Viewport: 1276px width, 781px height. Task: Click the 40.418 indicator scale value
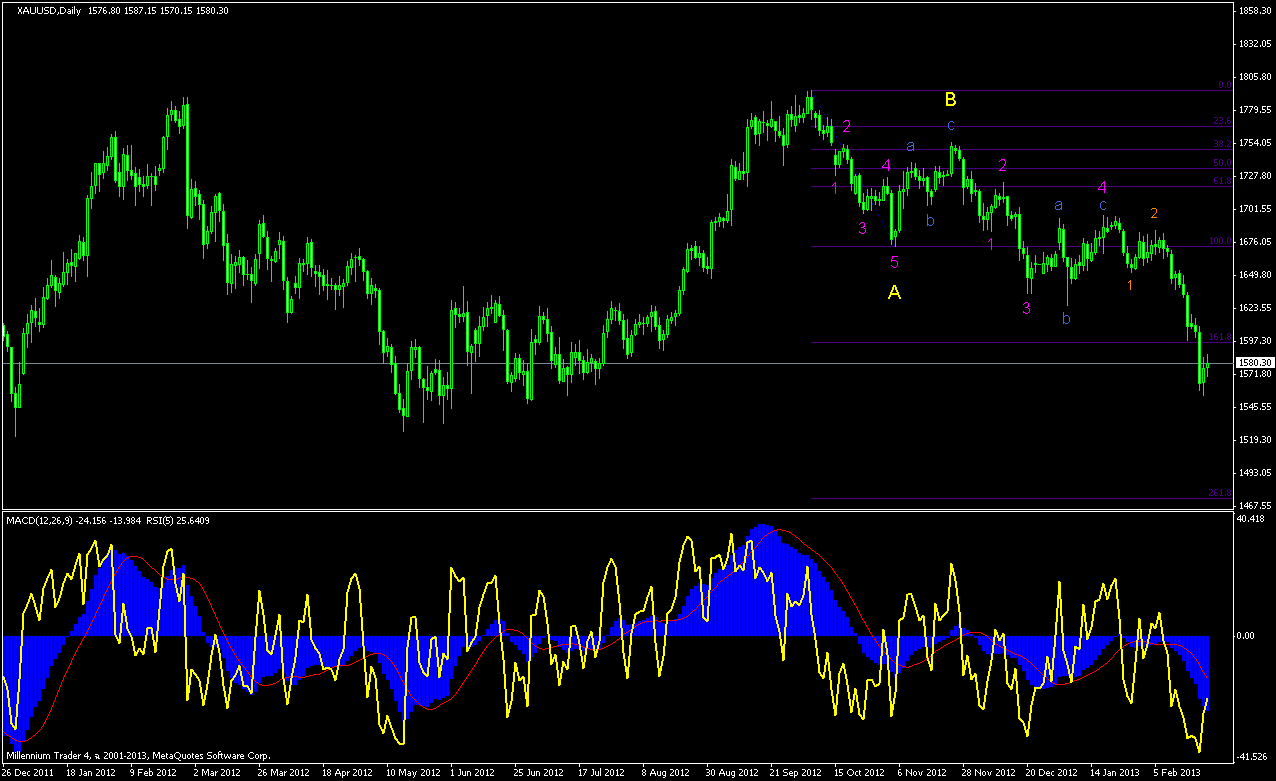tap(1251, 519)
